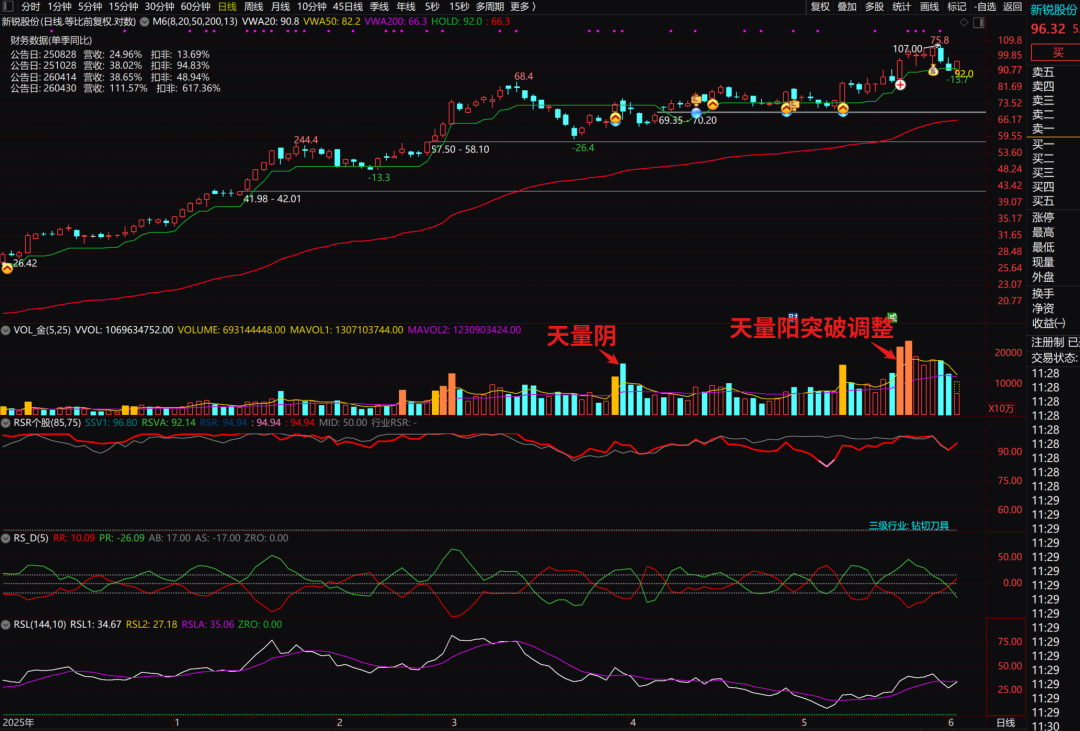
Task: Switch to the 周线 weekly tab
Action: 253,6
